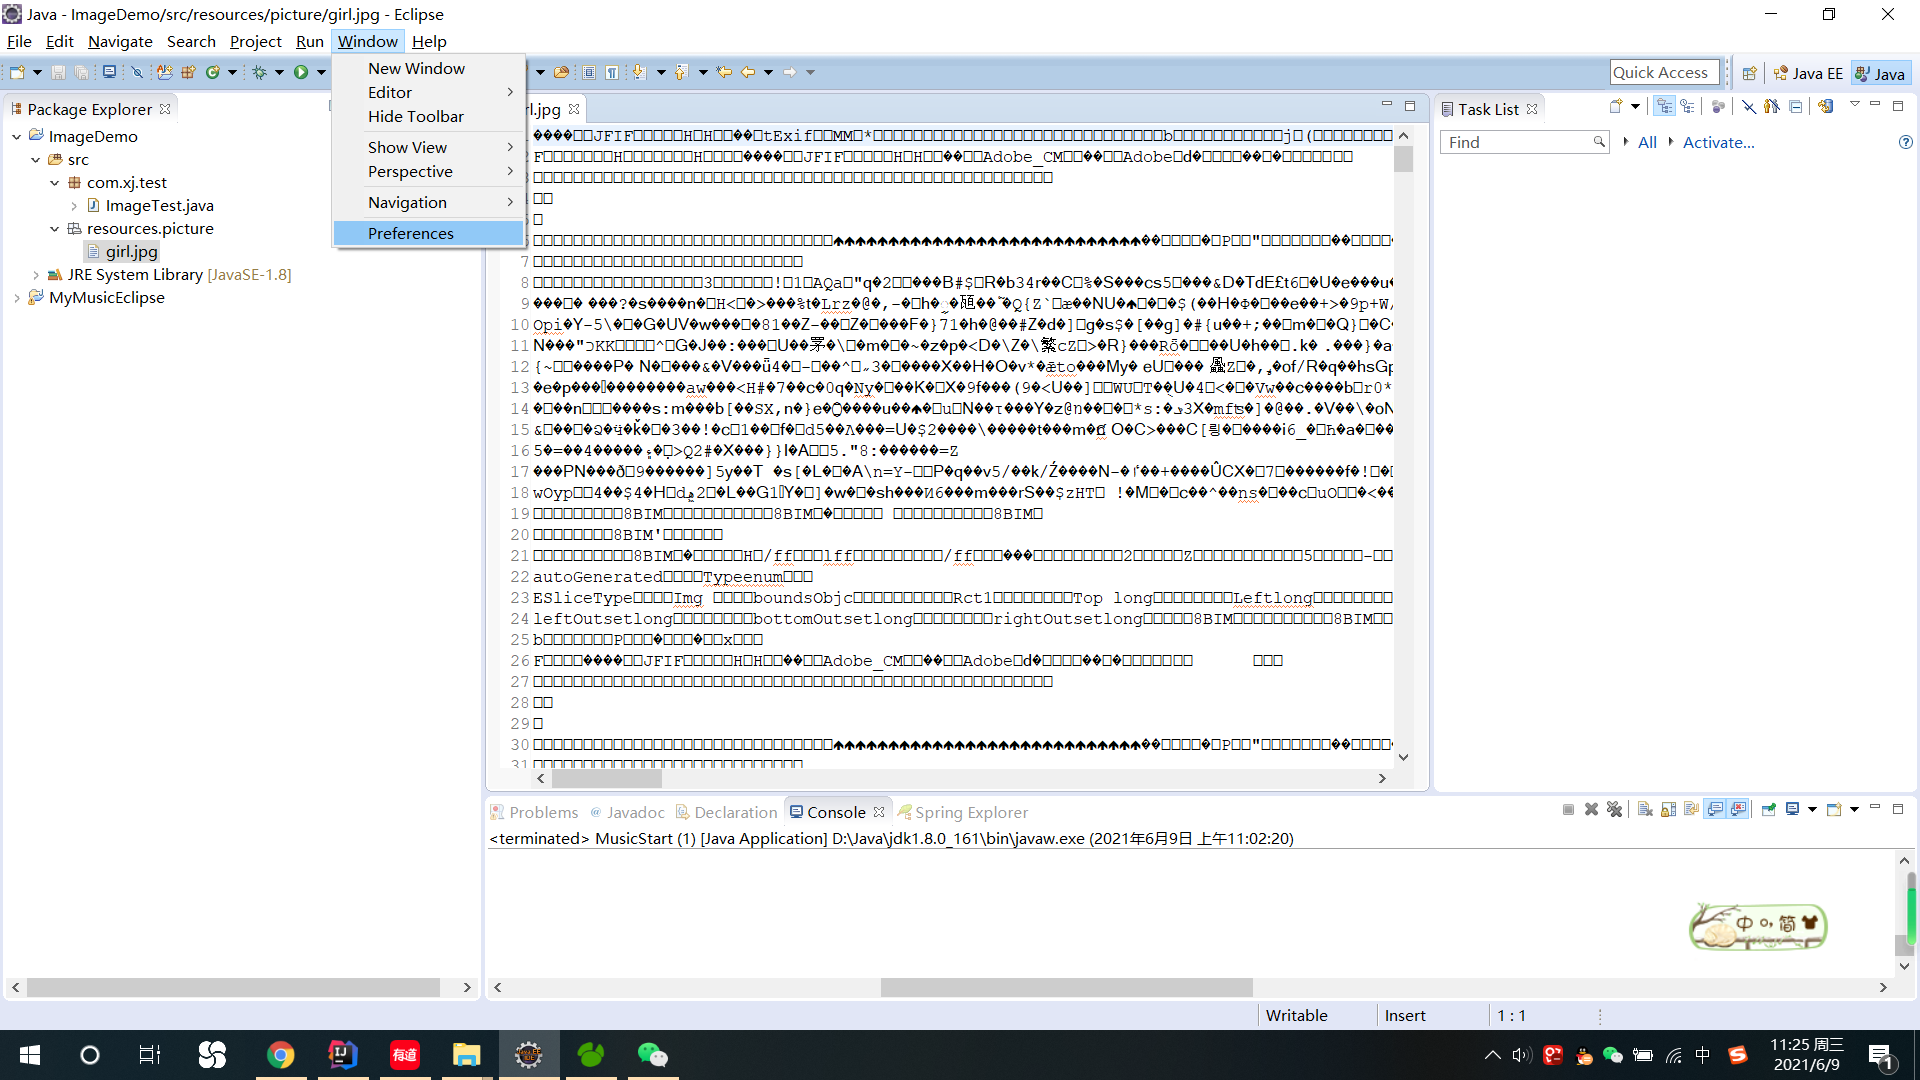Select the Save All toolbar icon
1920x1080 pixels.
[x=82, y=72]
